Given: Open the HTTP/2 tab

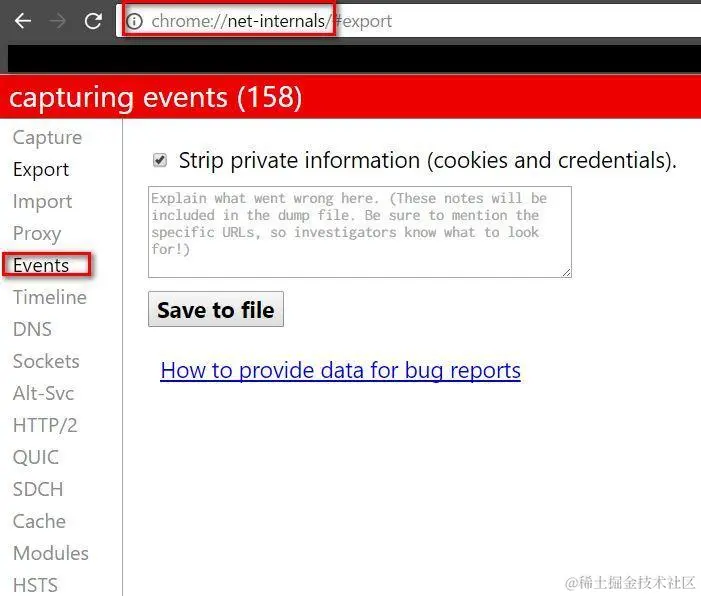Looking at the screenshot, I should (x=45, y=425).
